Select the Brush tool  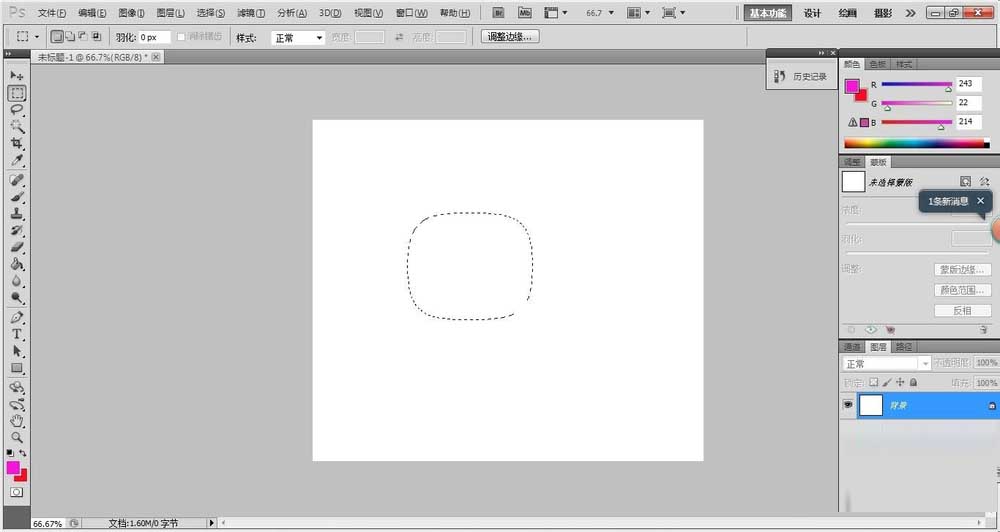pos(17,196)
